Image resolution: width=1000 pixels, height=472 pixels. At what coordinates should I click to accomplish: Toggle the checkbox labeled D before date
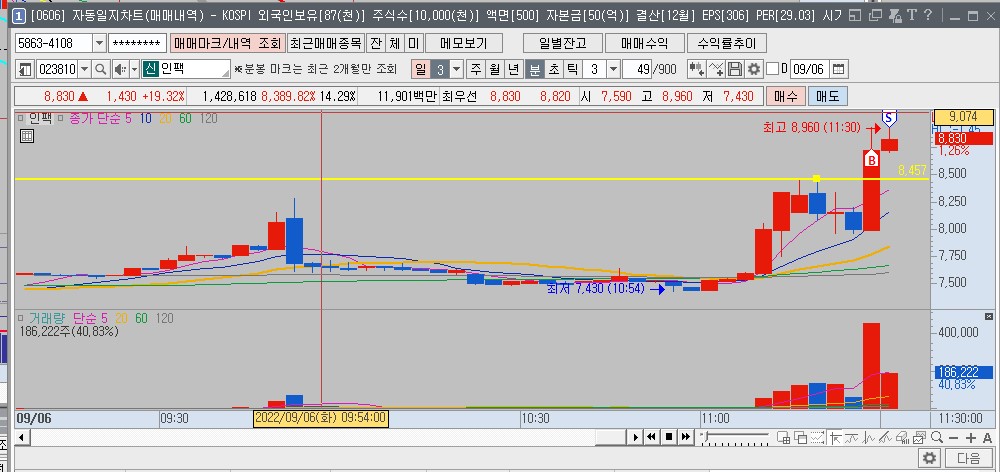point(772,69)
